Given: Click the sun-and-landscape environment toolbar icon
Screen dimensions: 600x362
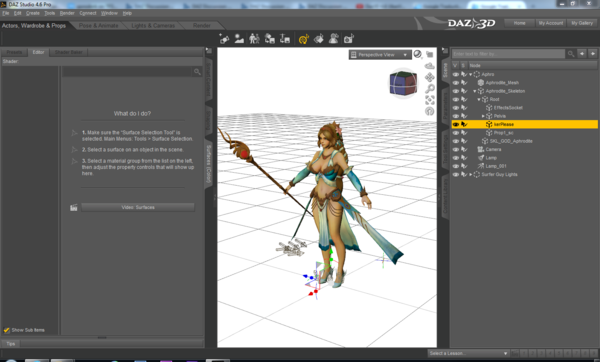Looking at the screenshot, I should (x=239, y=39).
